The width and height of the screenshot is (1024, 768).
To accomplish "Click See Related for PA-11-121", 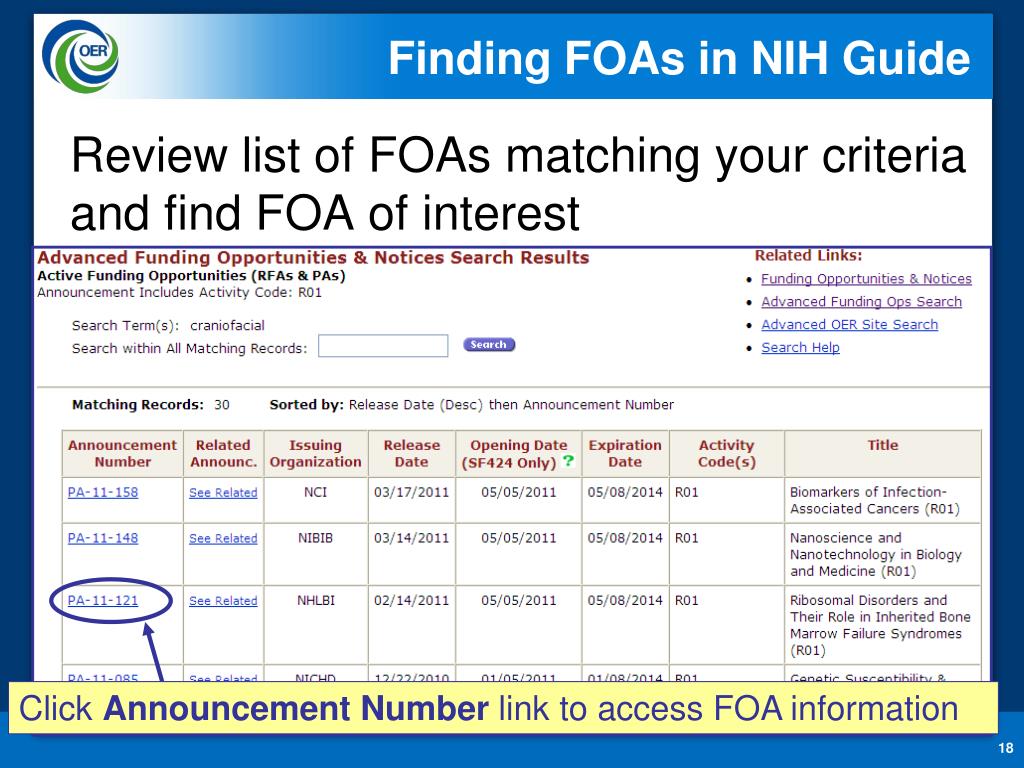I will (223, 601).
